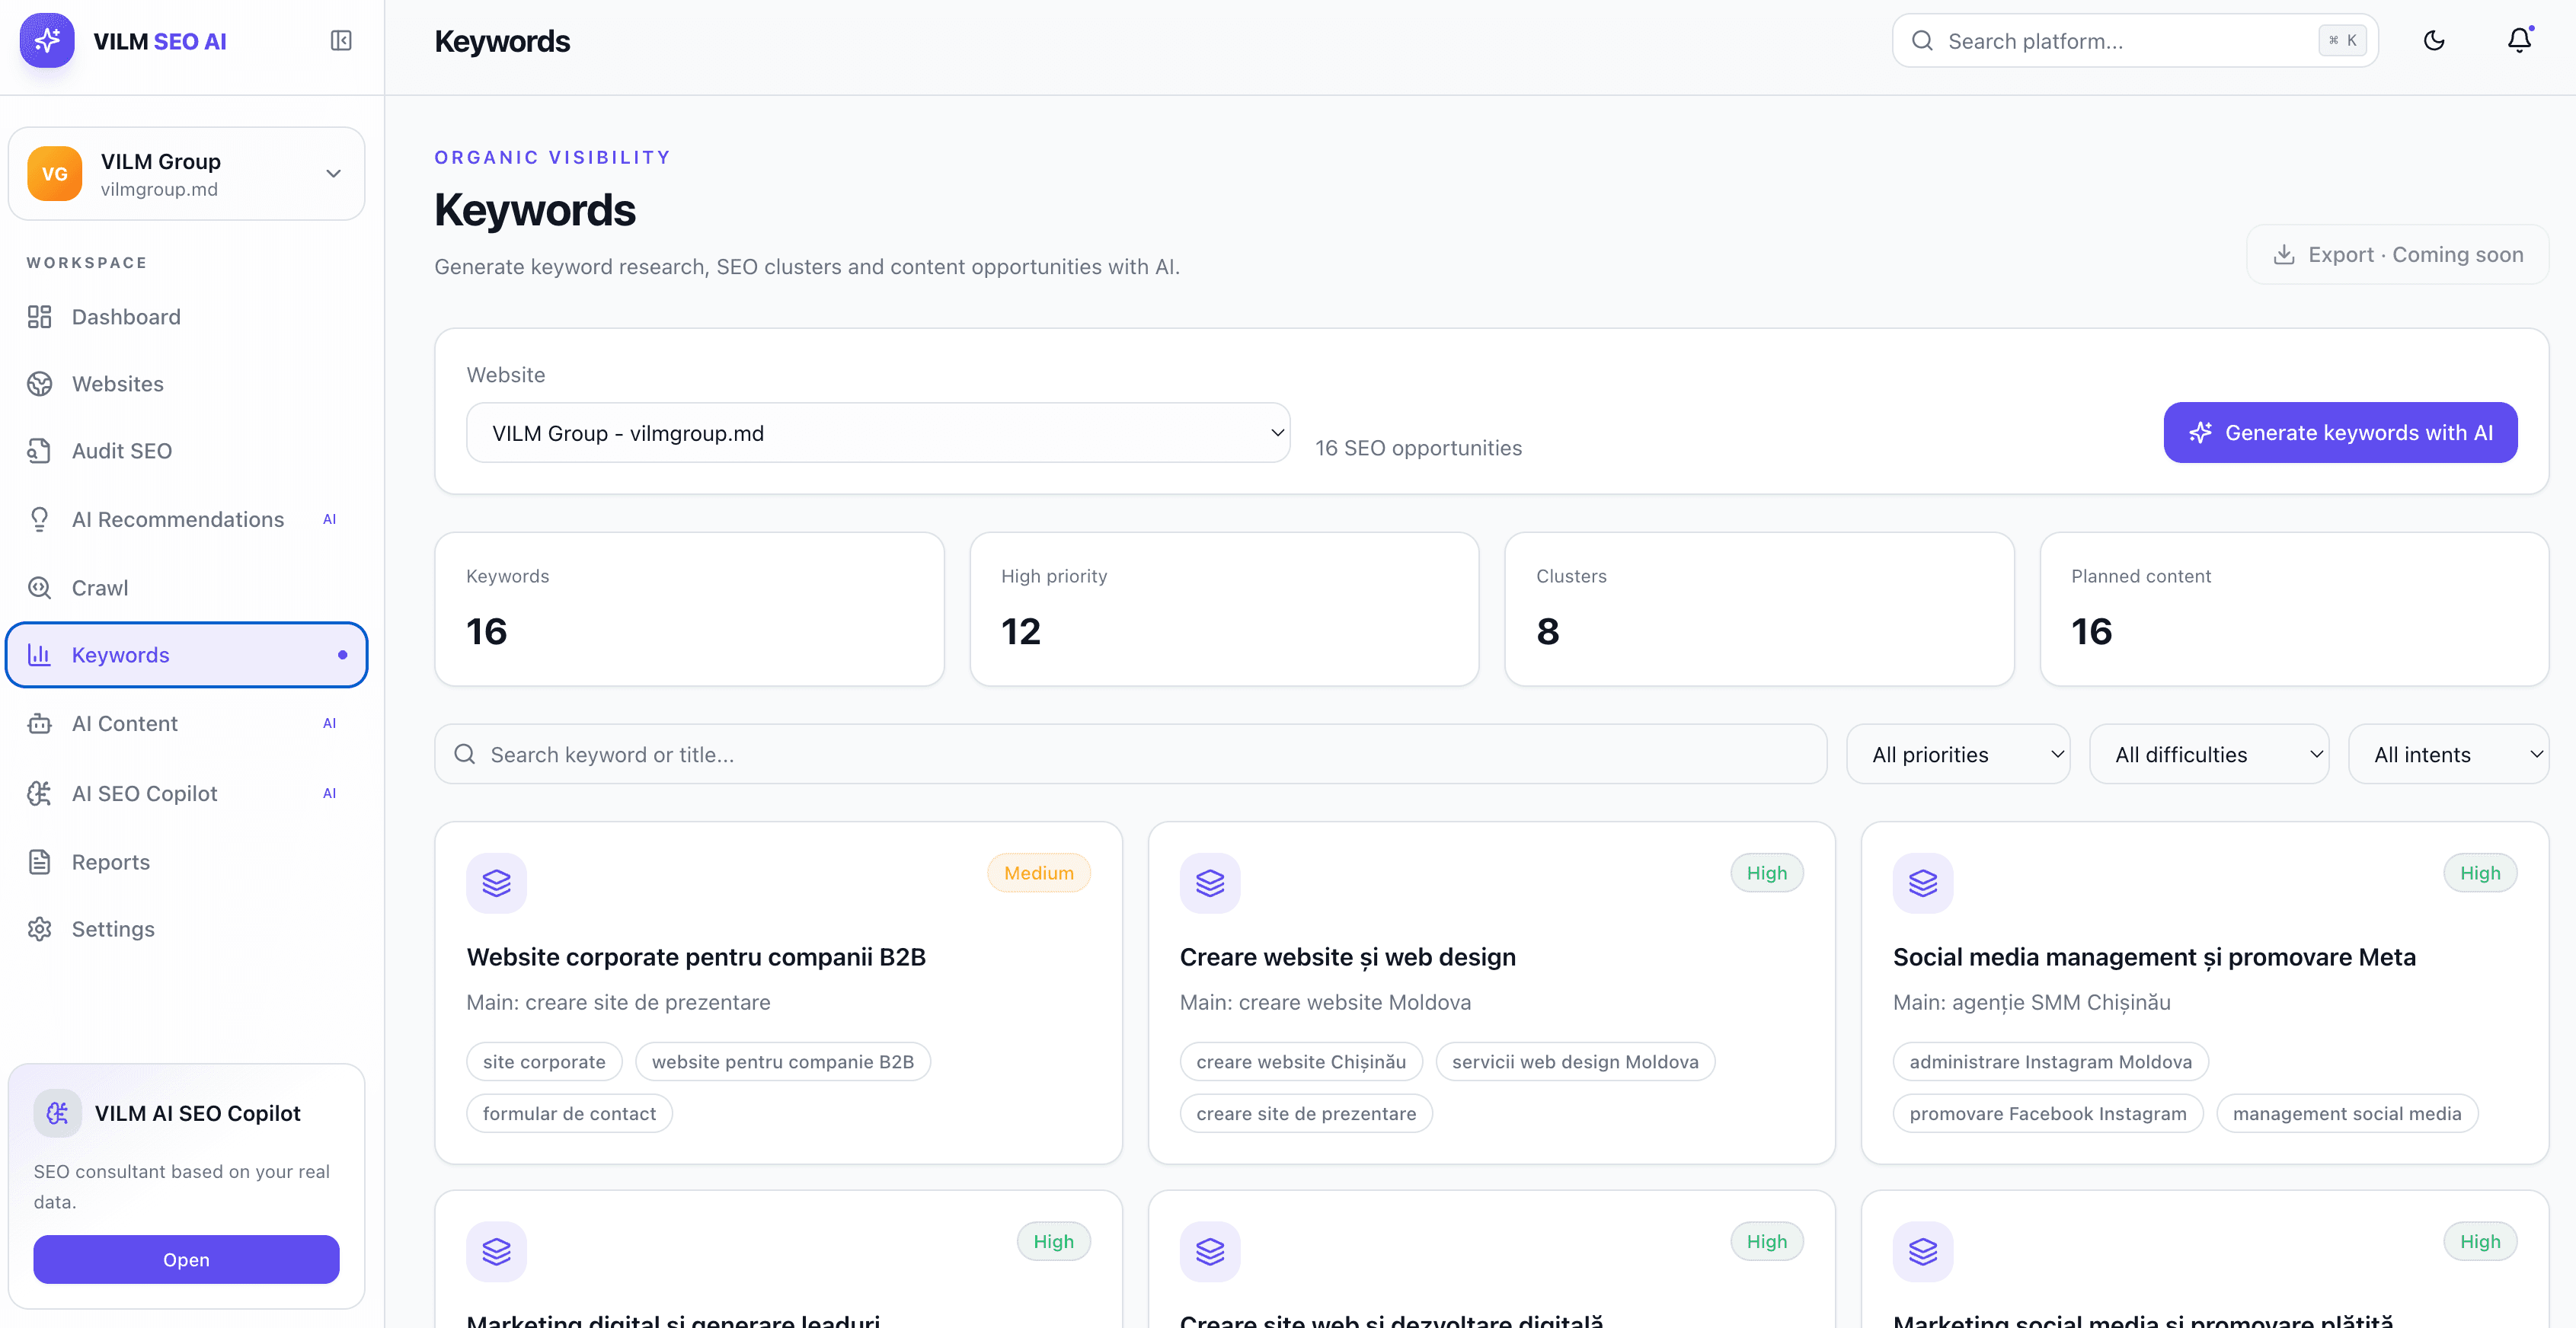Open AI Recommendations in sidebar

click(x=187, y=519)
